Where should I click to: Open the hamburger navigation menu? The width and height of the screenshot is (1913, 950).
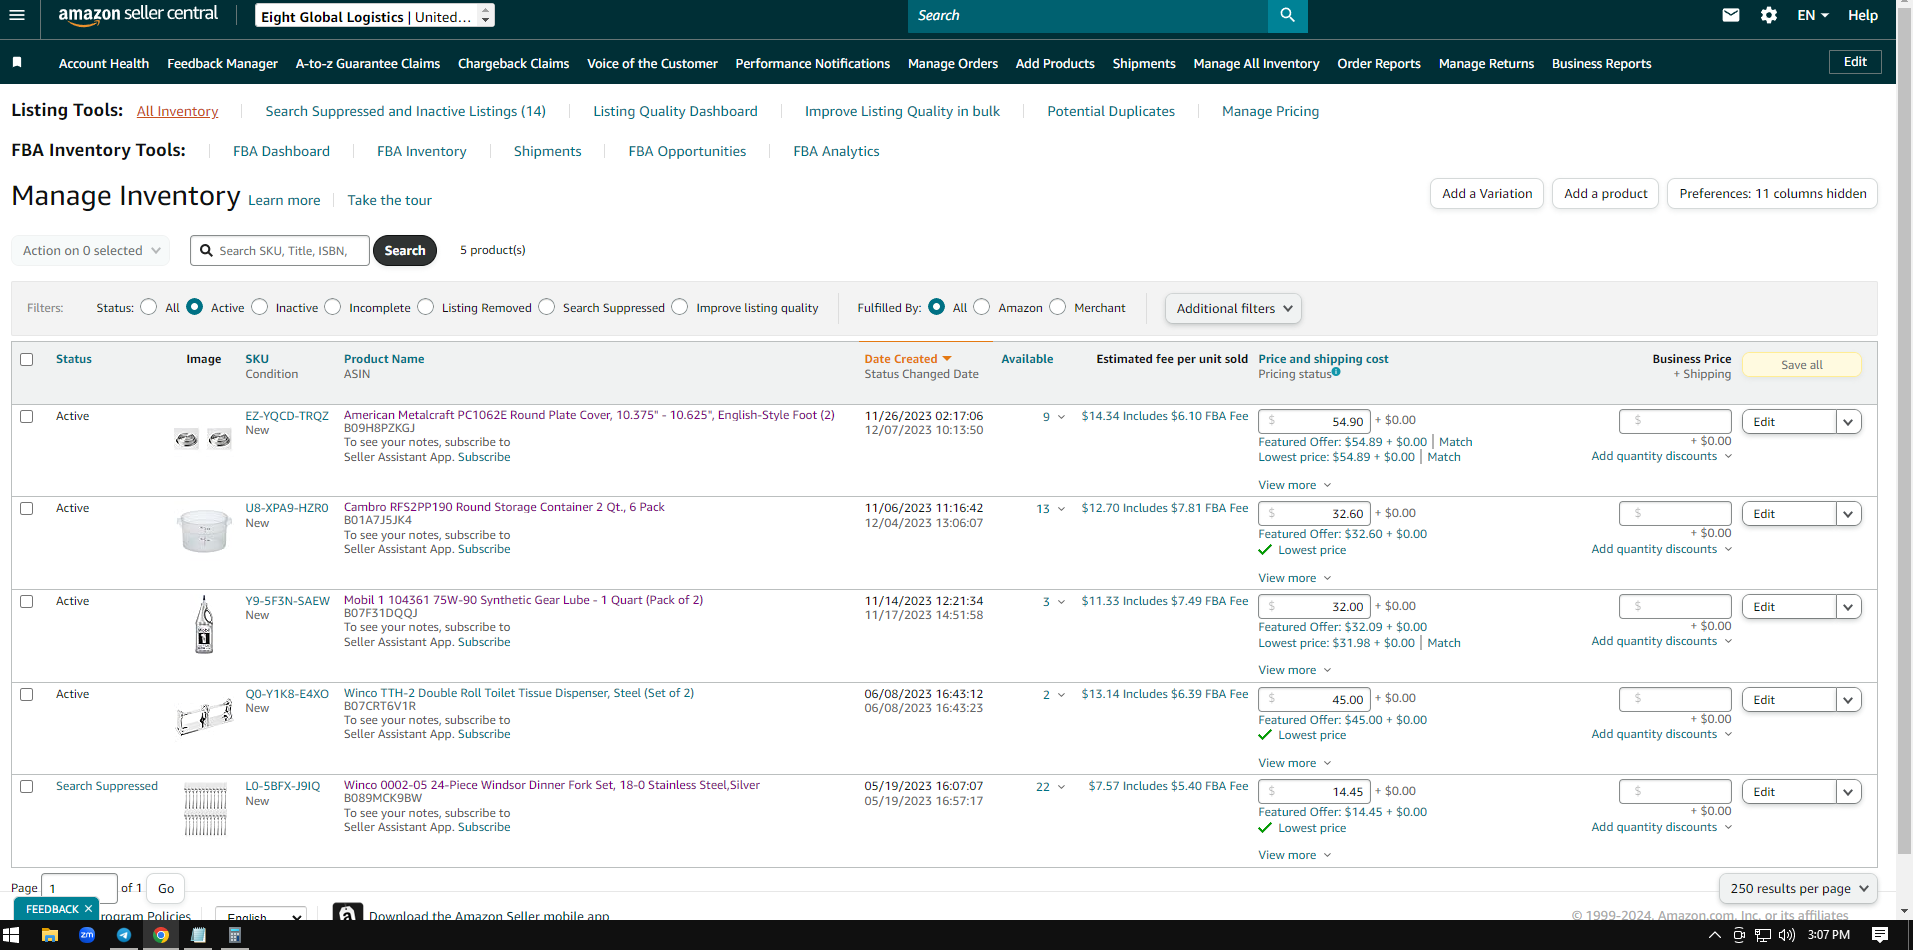(x=16, y=15)
